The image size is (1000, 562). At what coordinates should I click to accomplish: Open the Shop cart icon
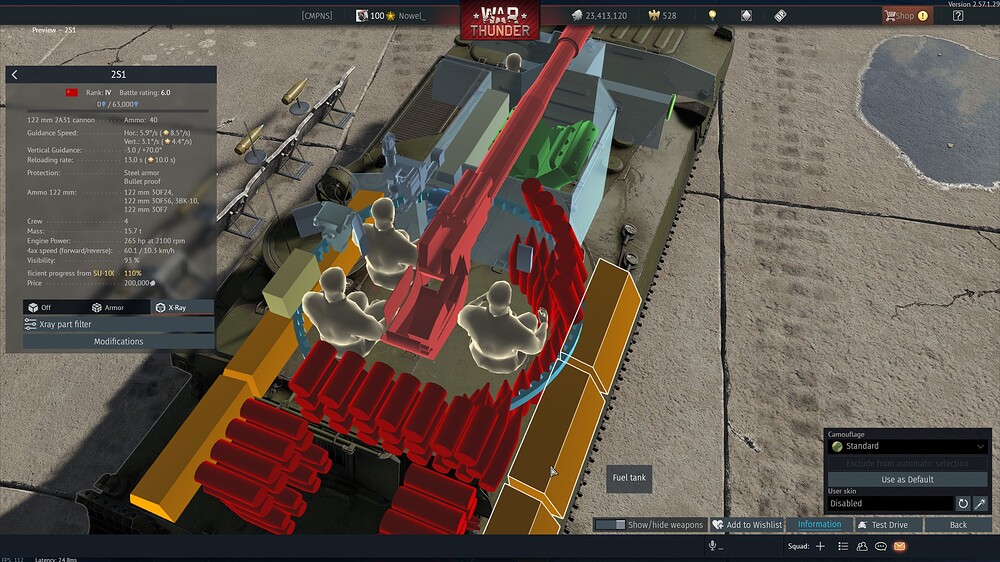[890, 15]
